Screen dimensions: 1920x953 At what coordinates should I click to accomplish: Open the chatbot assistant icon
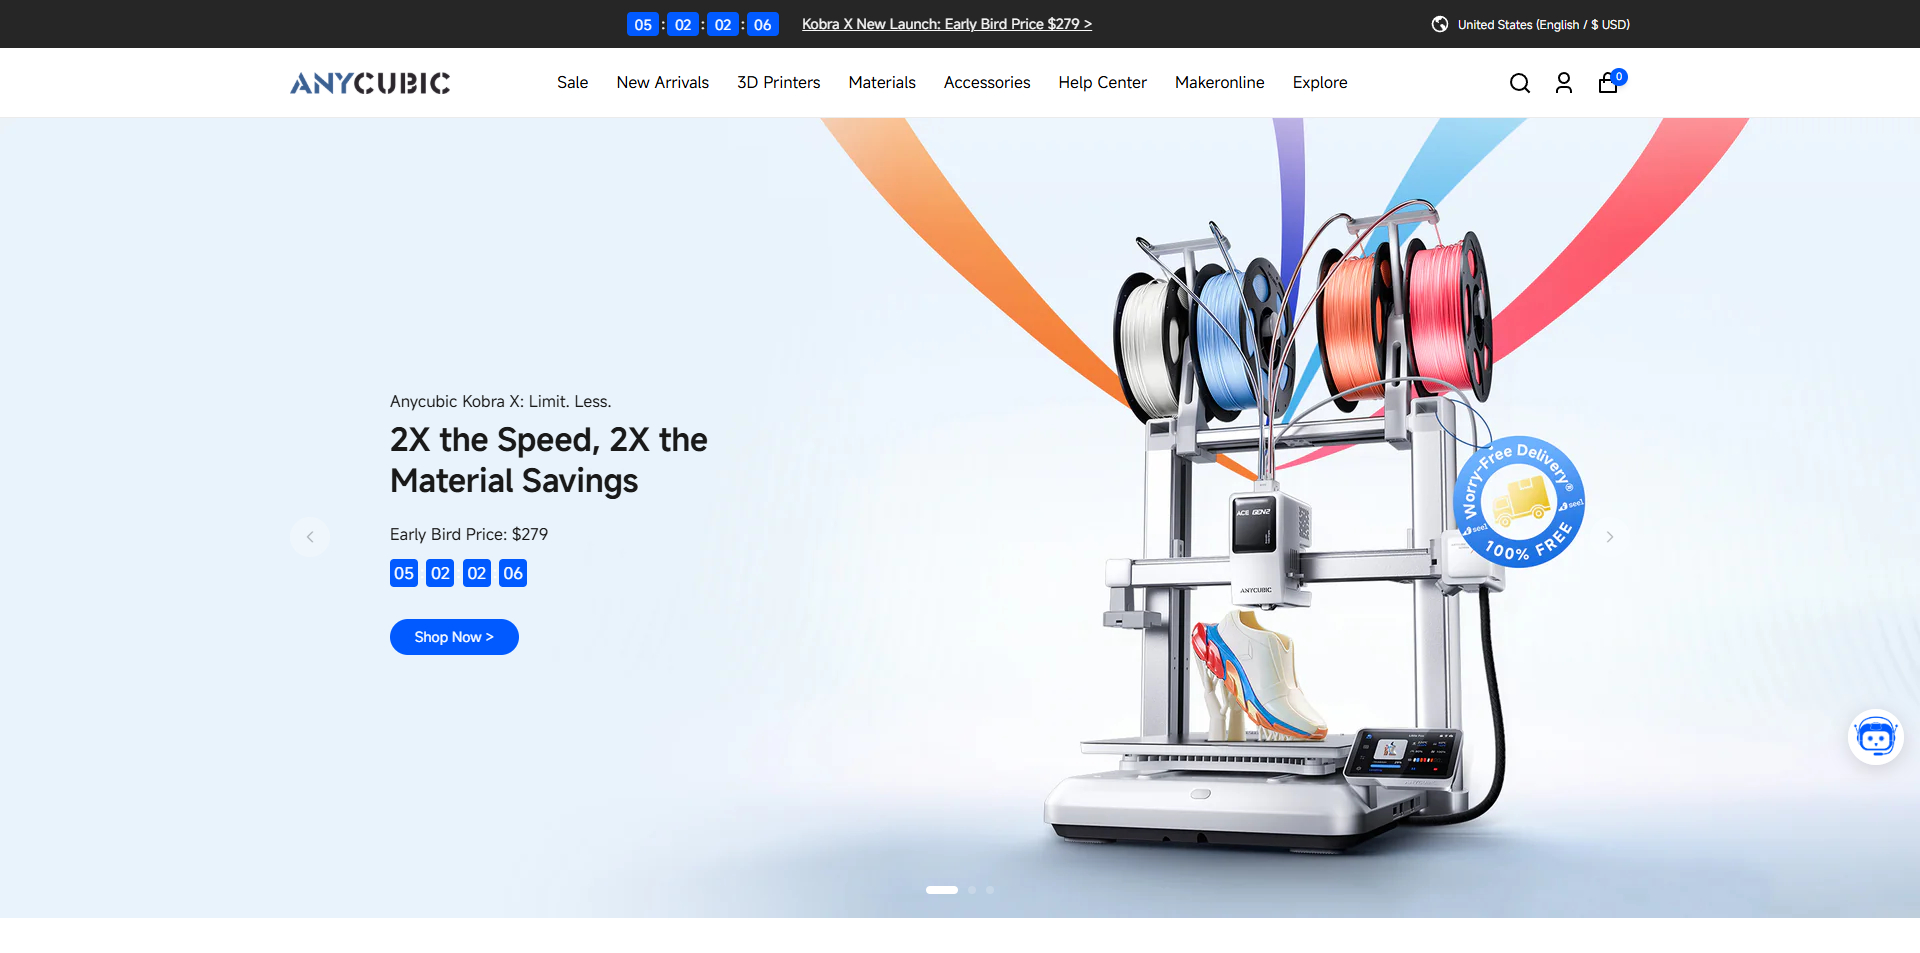pyautogui.click(x=1875, y=738)
